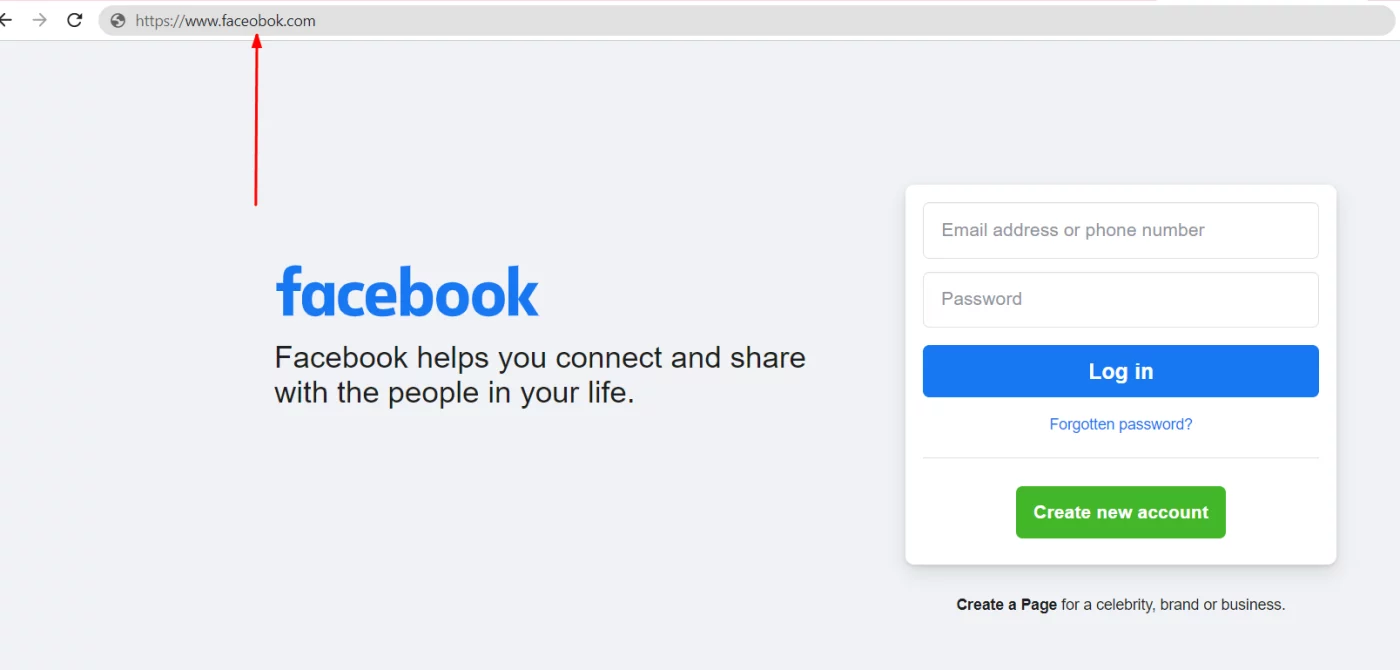Open the Forgotten password? link
Viewport: 1400px width, 670px height.
click(x=1120, y=424)
